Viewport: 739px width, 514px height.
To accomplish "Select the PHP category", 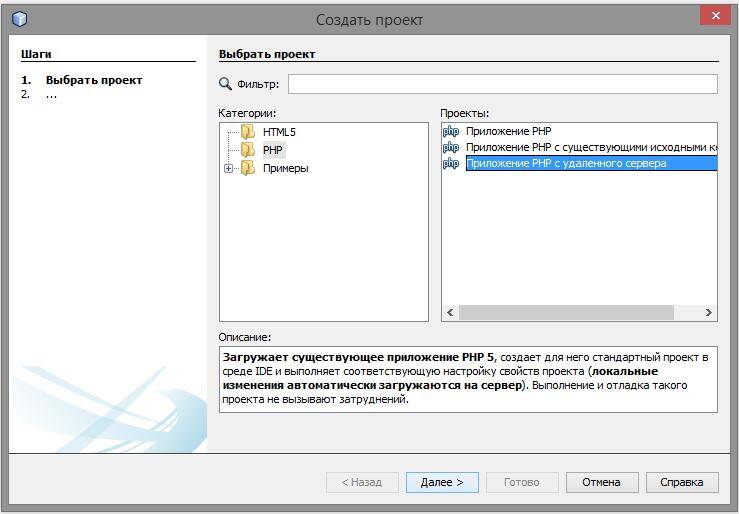I will [x=273, y=150].
